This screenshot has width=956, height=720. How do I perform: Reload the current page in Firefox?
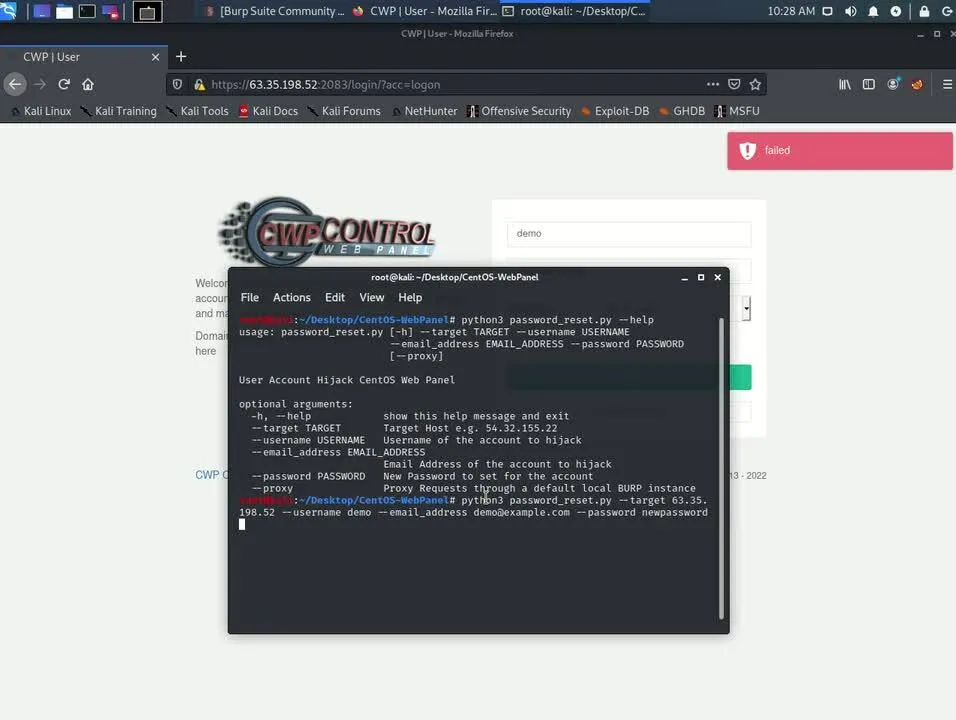64,84
